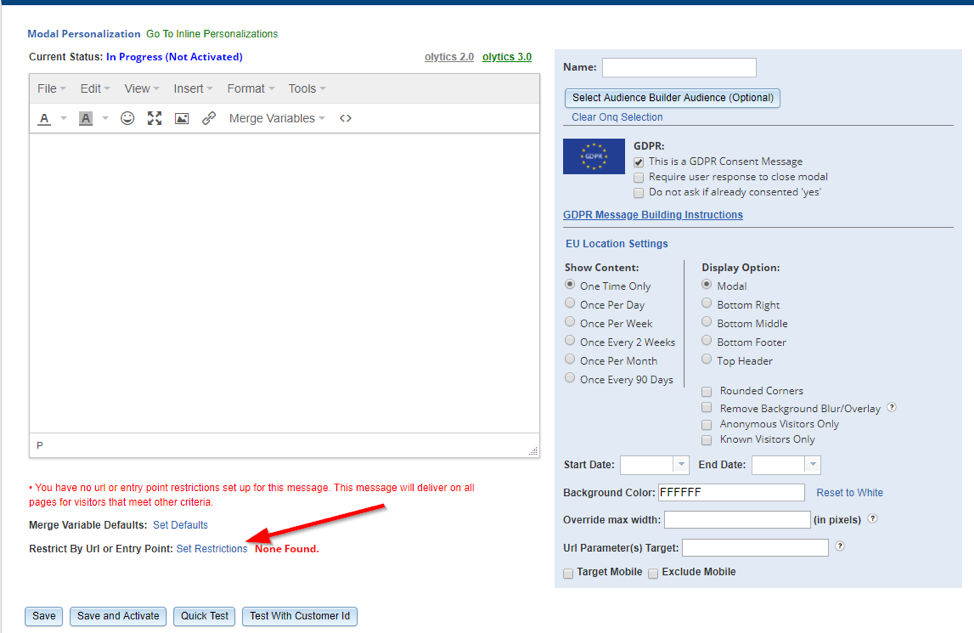974x633 pixels.
Task: Uncheck 'This is a GDPR Consent Message'
Action: point(639,161)
